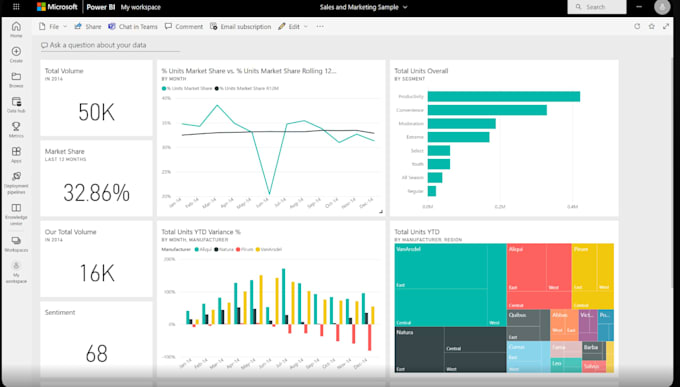The width and height of the screenshot is (680, 387).
Task: Open Email subscription
Action: click(x=240, y=26)
